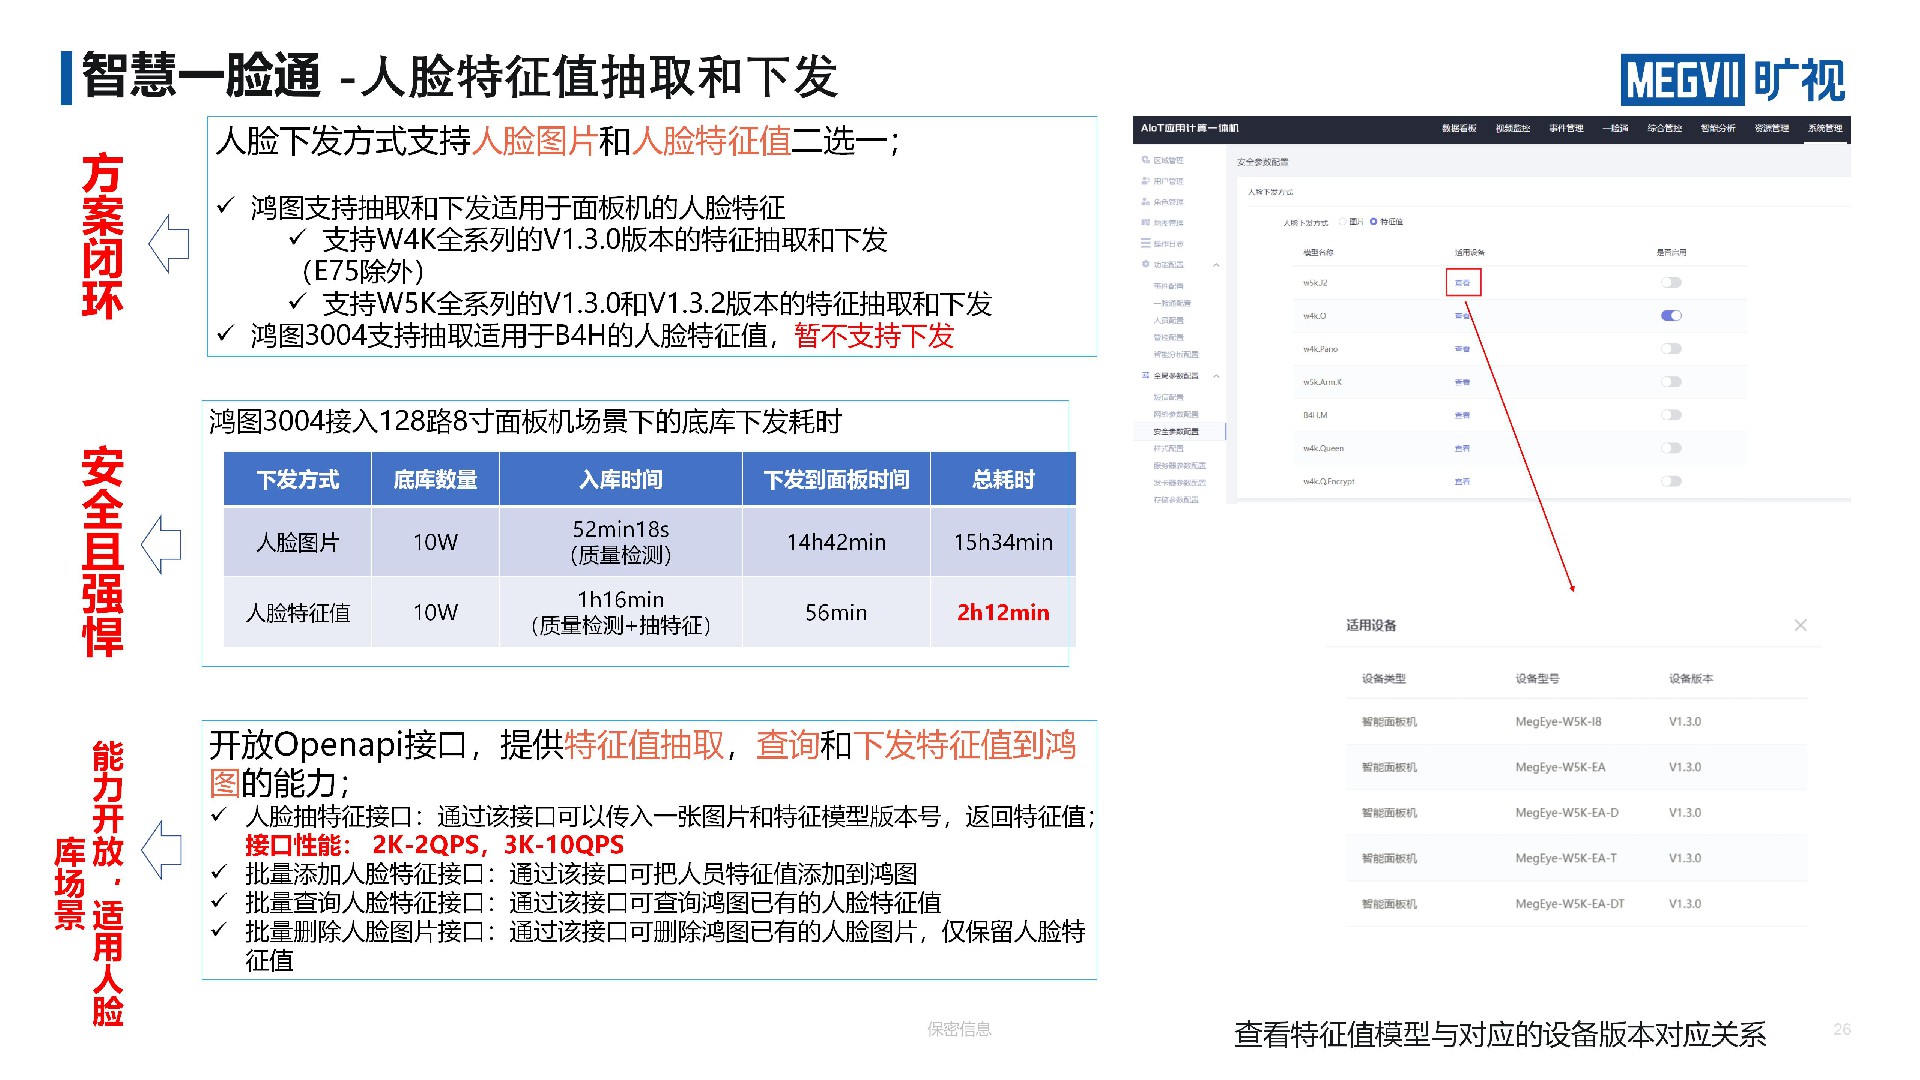
Task: Click 查看 link for w5k.J2
Action: 1462,283
